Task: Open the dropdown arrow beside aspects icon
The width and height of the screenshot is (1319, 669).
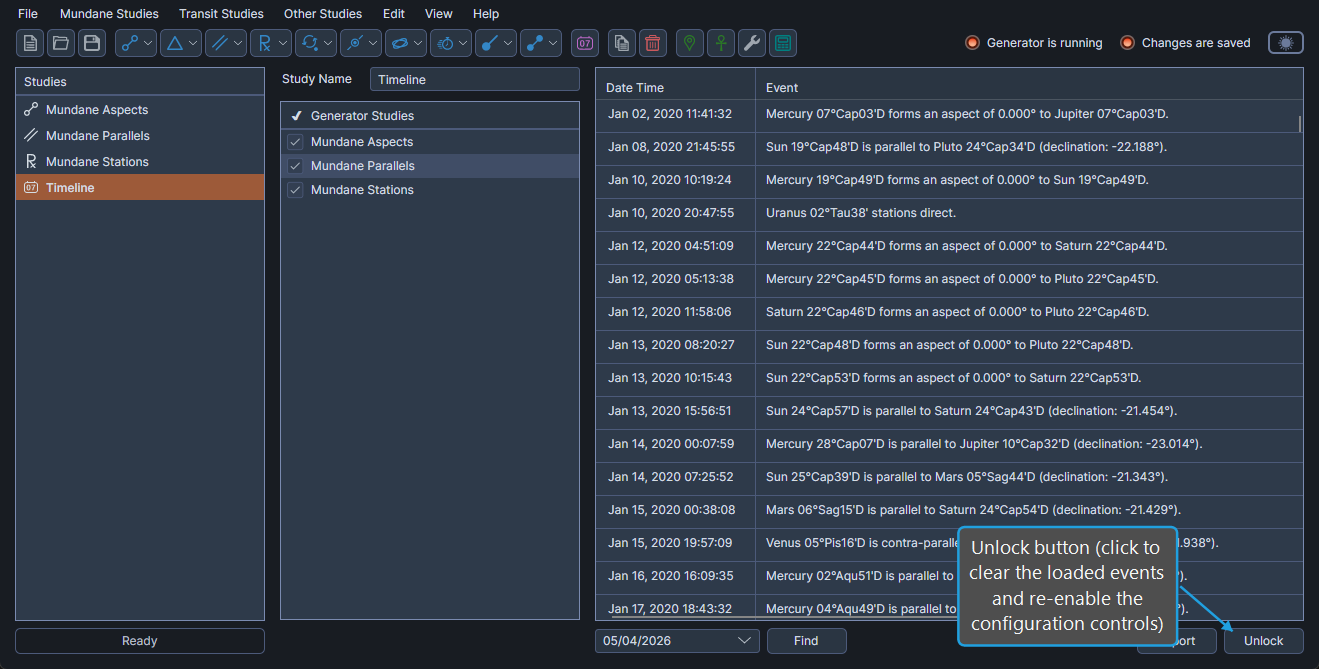Action: pos(149,43)
